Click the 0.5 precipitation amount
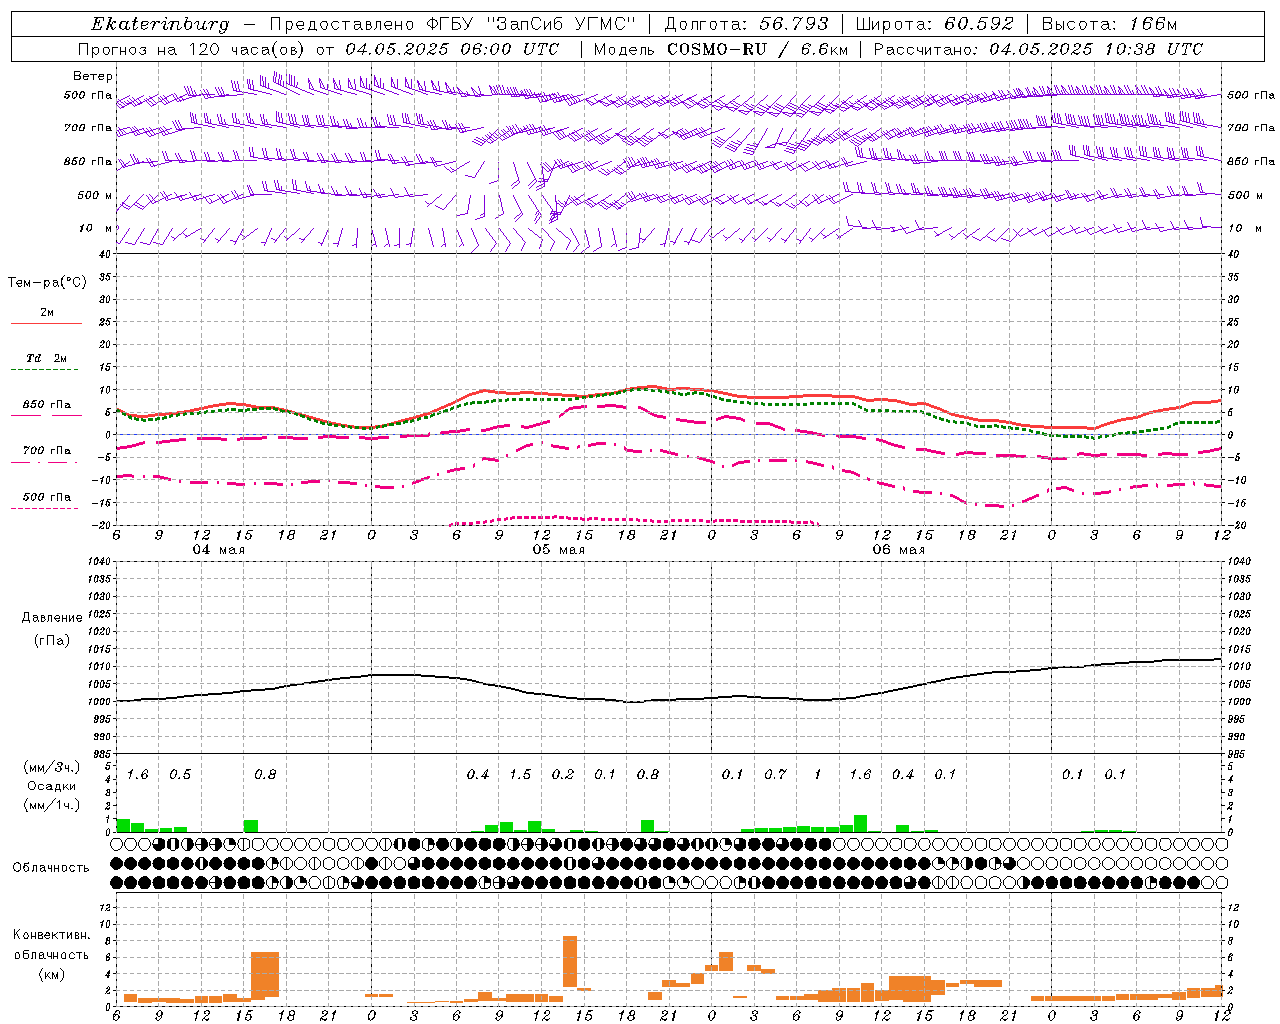1280x1024 pixels. [x=180, y=775]
